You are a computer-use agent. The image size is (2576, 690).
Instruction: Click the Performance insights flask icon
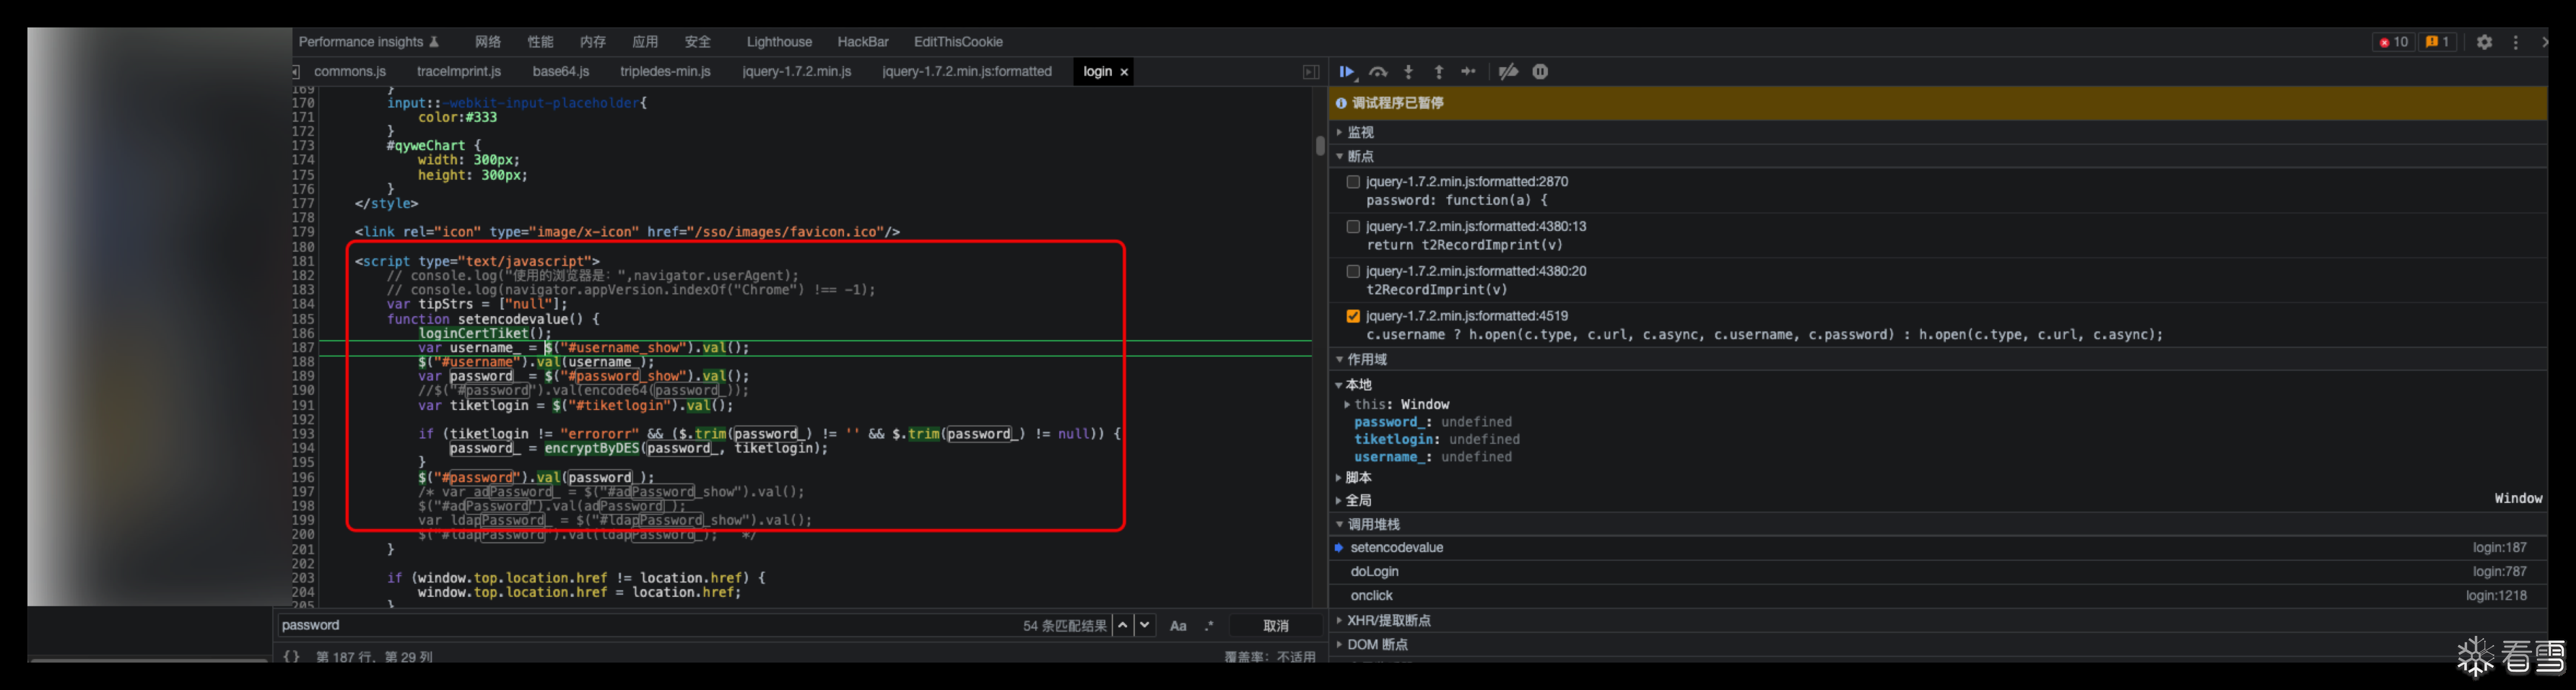tap(434, 42)
